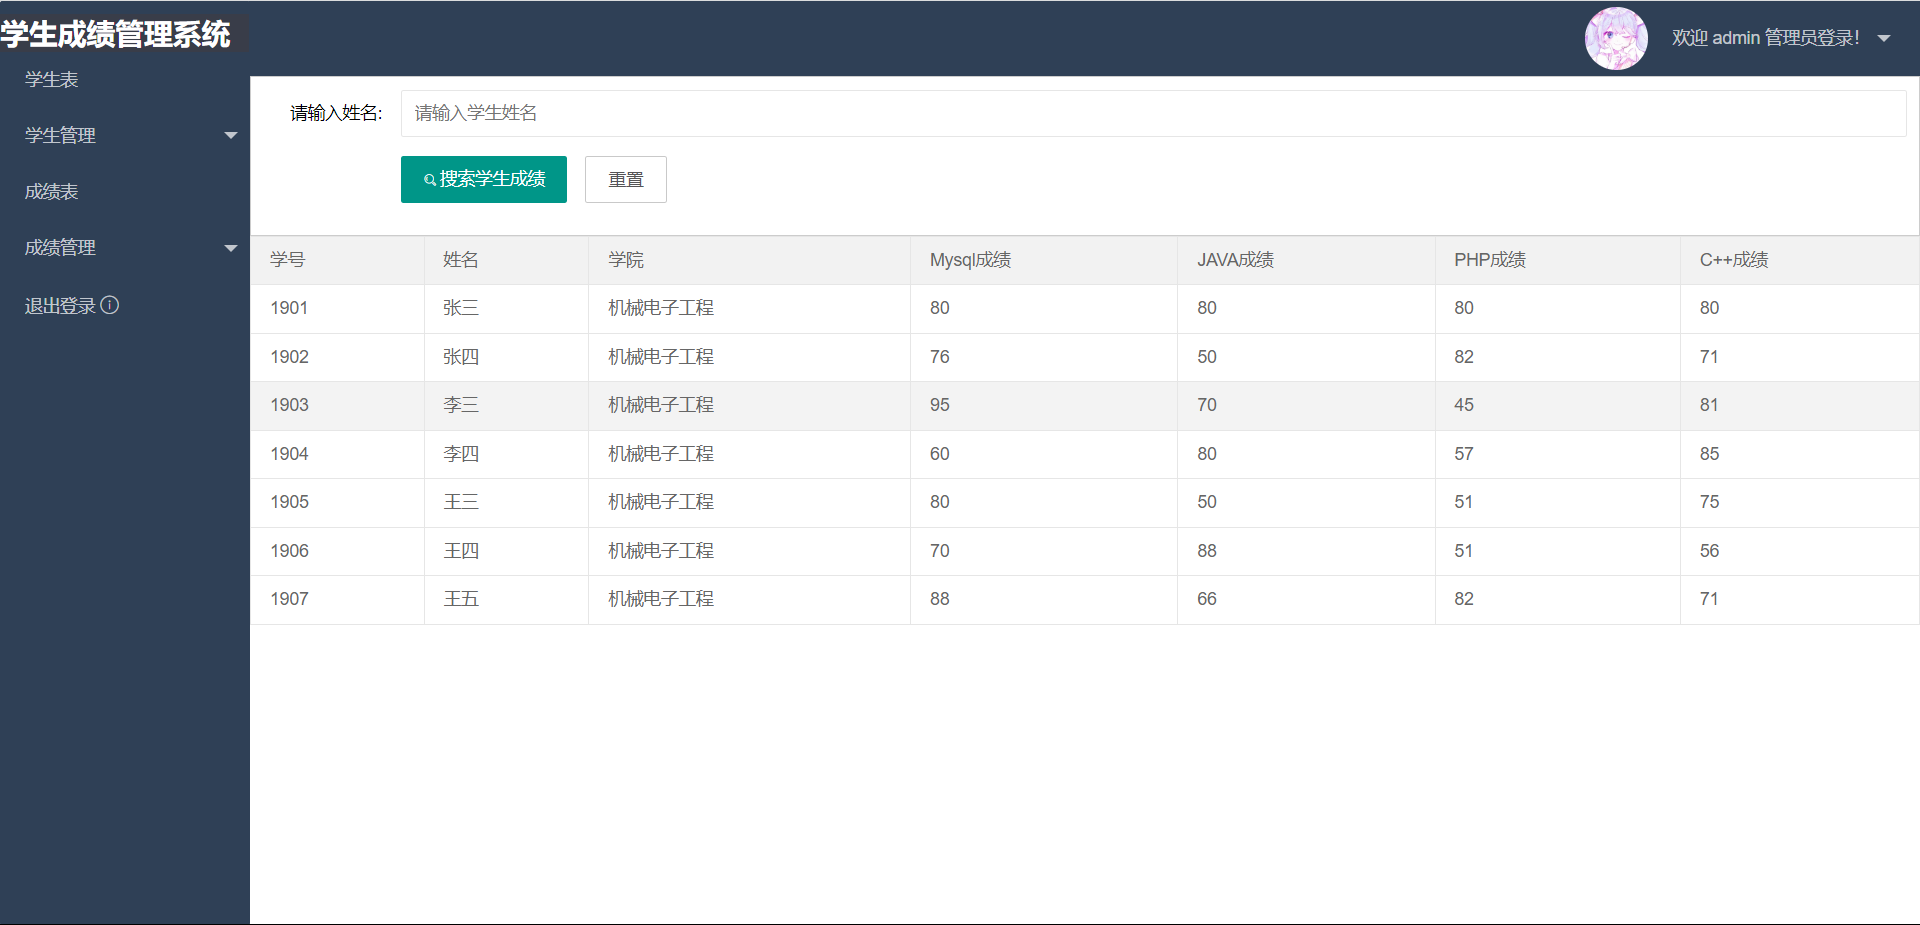1920x925 pixels.
Task: Click 机械电子工程 in row 1907
Action: click(661, 599)
